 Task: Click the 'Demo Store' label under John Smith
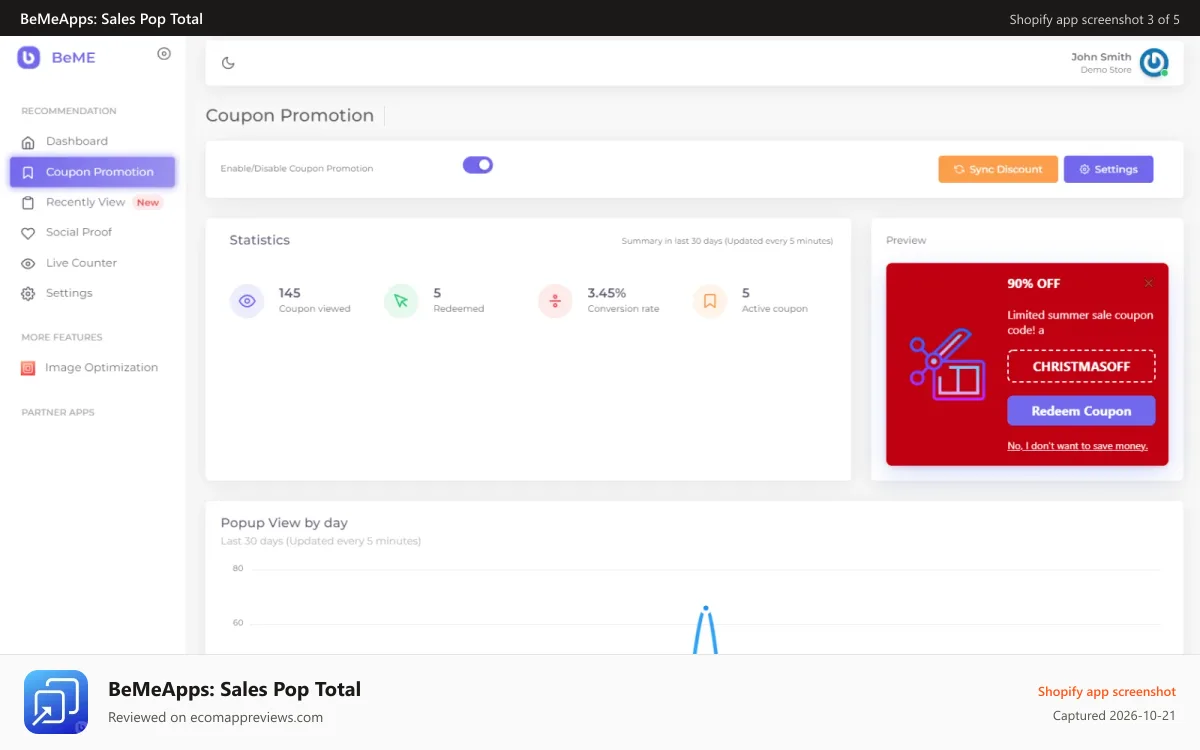pos(1106,70)
